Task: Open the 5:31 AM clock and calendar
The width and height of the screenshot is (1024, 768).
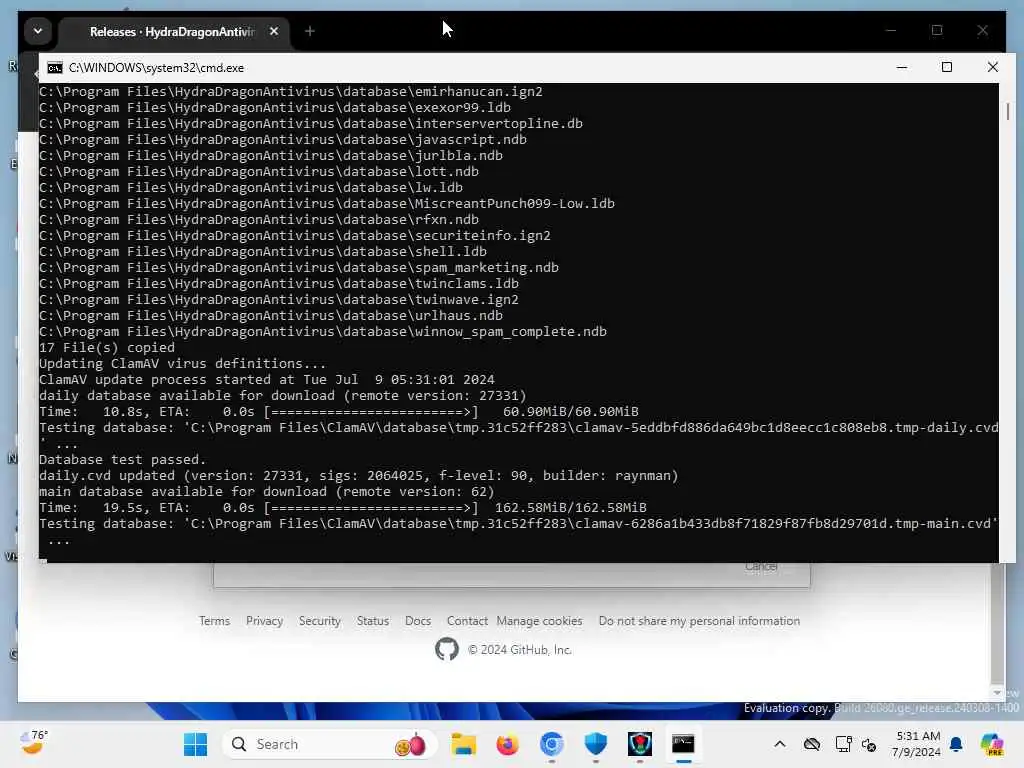Action: [916, 744]
